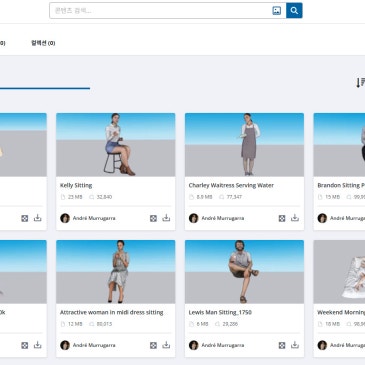Open the Brandon Sitting model title

click(341, 186)
